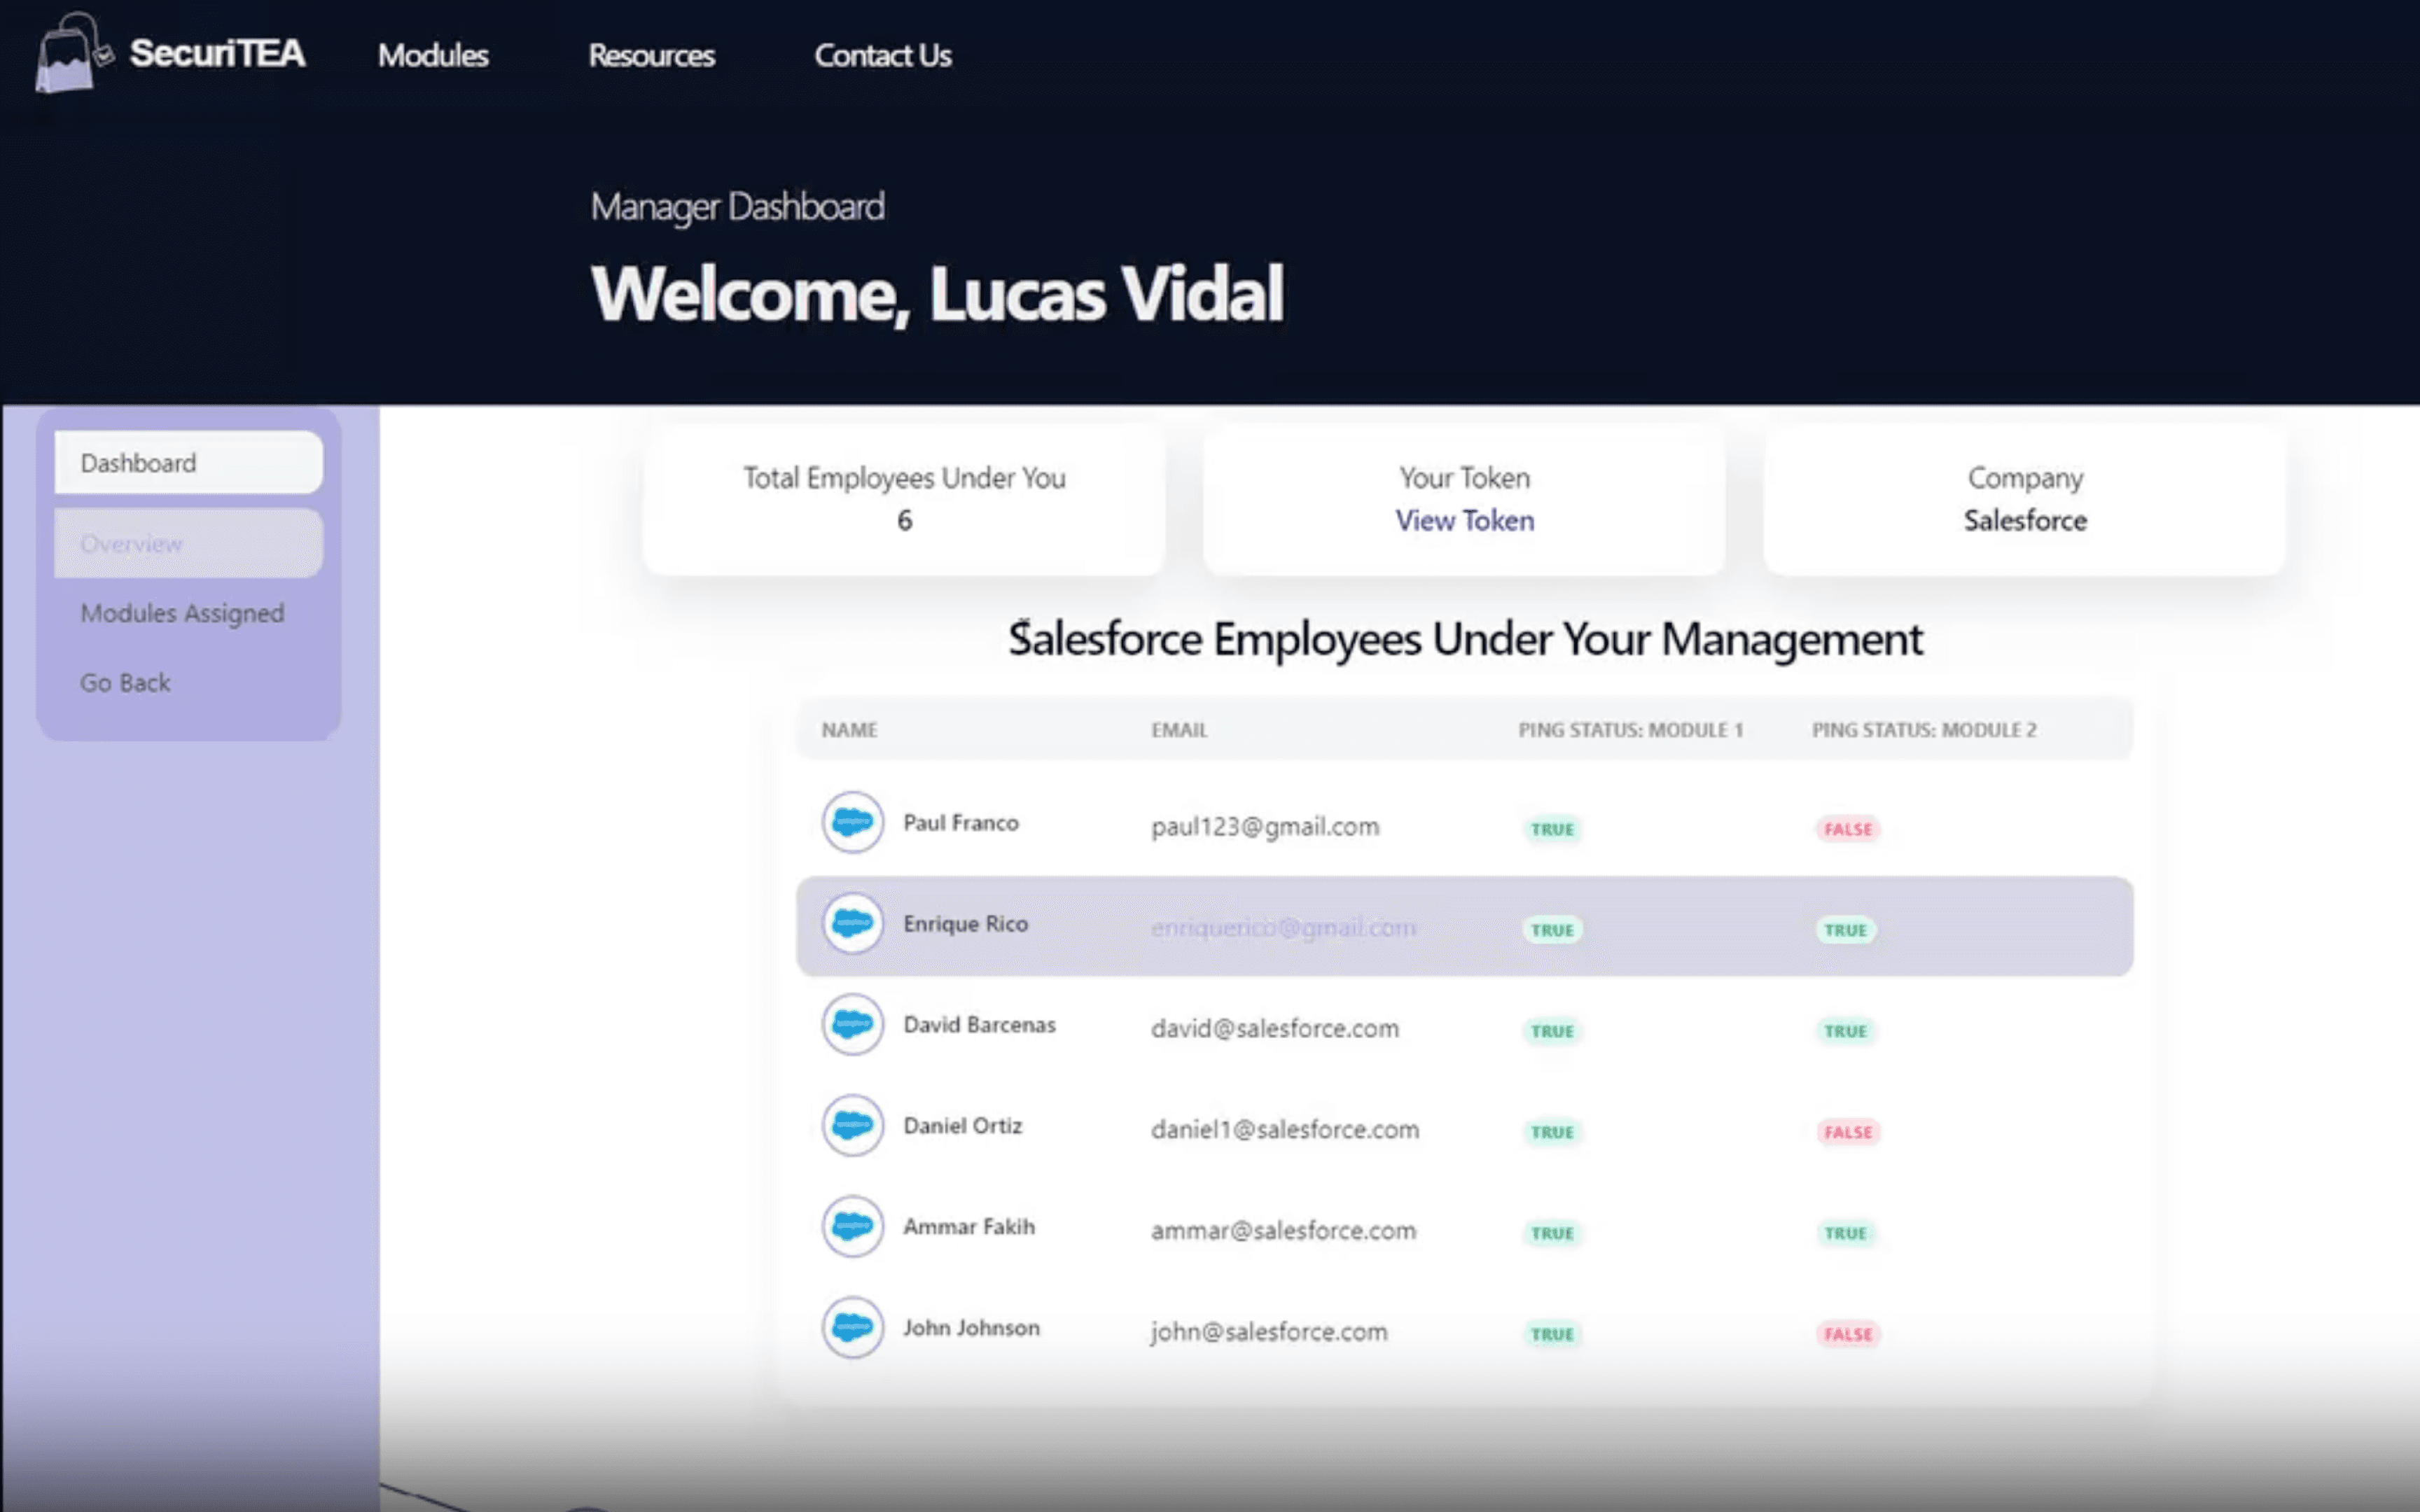Viewport: 2420px width, 1512px height.
Task: Click the View Token link
Action: point(1464,521)
